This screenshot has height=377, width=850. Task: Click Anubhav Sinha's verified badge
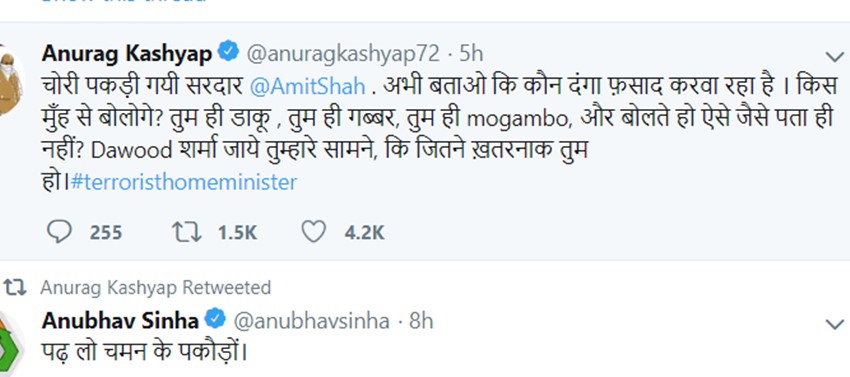click(x=215, y=321)
